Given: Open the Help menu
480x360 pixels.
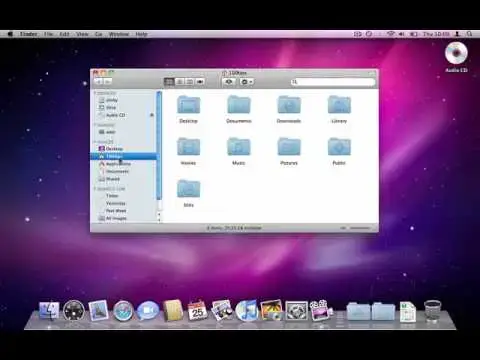Looking at the screenshot, I should pyautogui.click(x=141, y=34).
